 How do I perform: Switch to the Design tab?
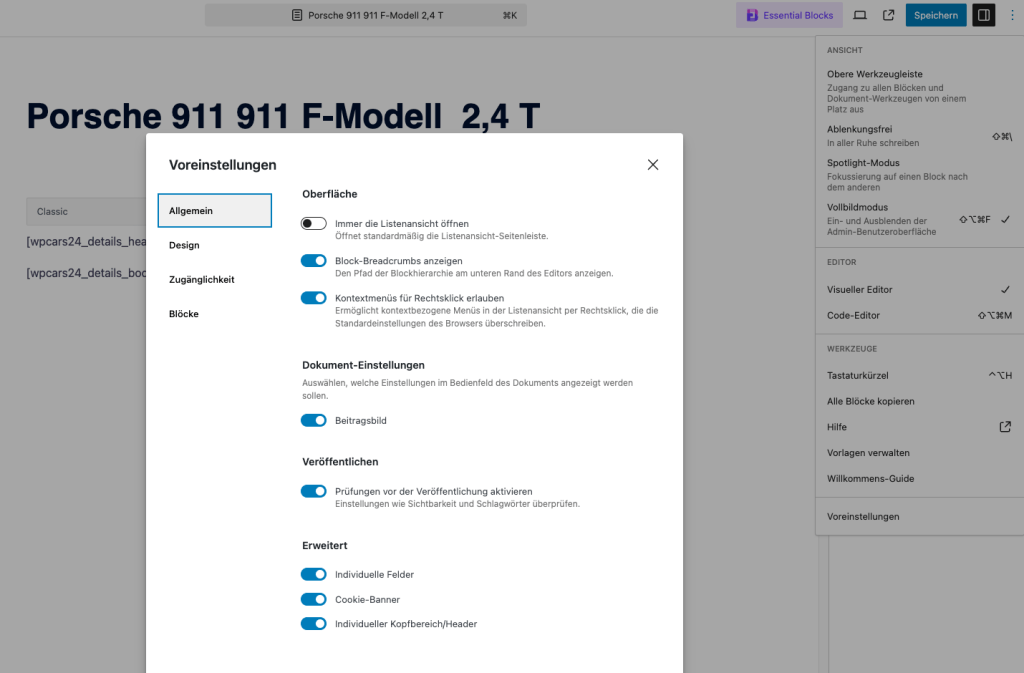click(184, 245)
